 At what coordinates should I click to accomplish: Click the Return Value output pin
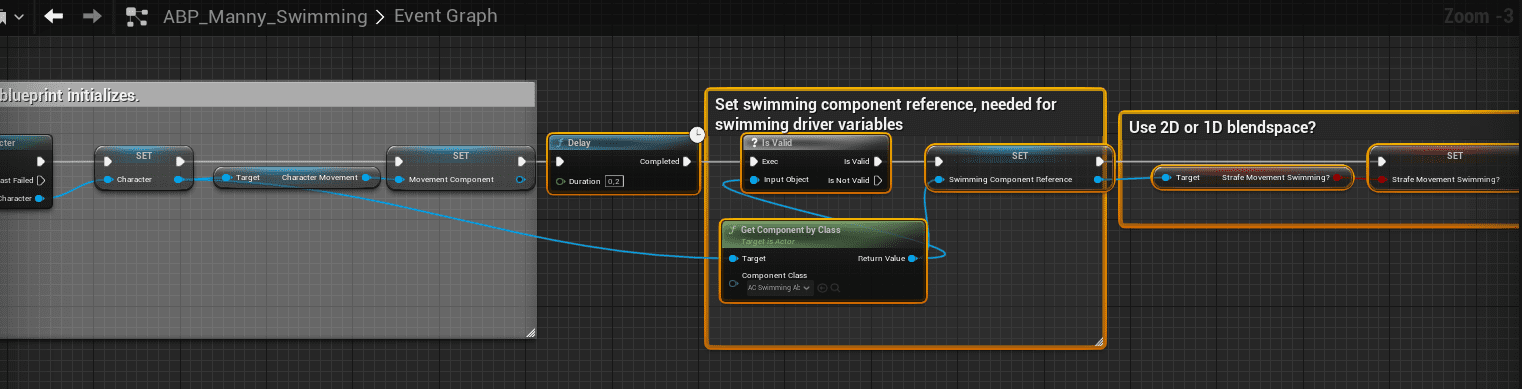(x=912, y=258)
